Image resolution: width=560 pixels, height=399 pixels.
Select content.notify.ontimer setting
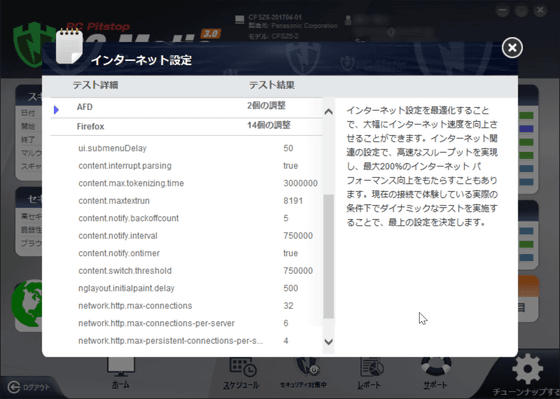119,253
